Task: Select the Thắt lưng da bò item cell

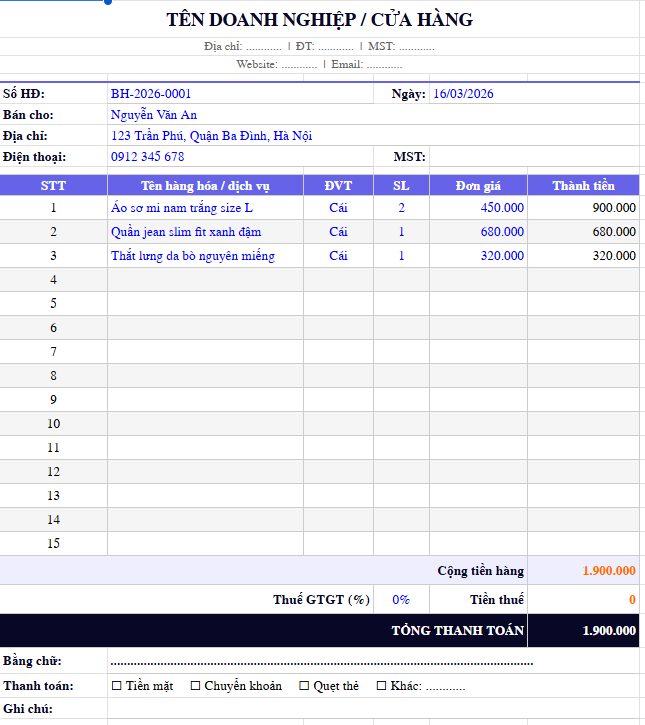Action: pyautogui.click(x=193, y=256)
